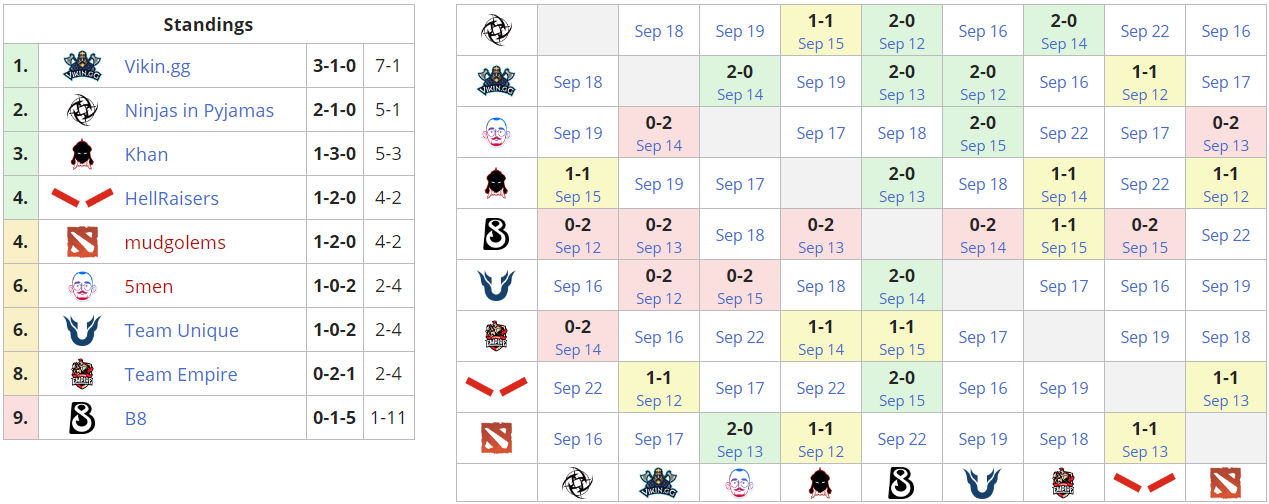The image size is (1269, 504).
Task: Open the mudgolems team link
Action: tap(175, 243)
